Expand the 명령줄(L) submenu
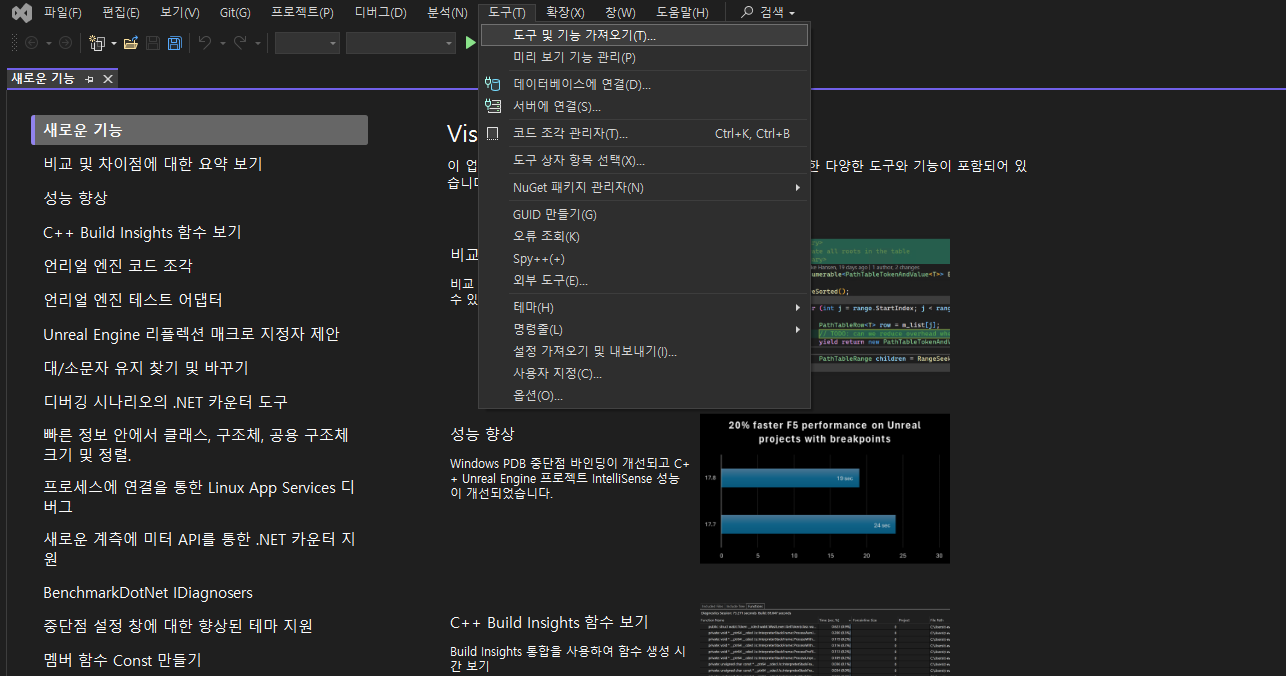 (643, 329)
